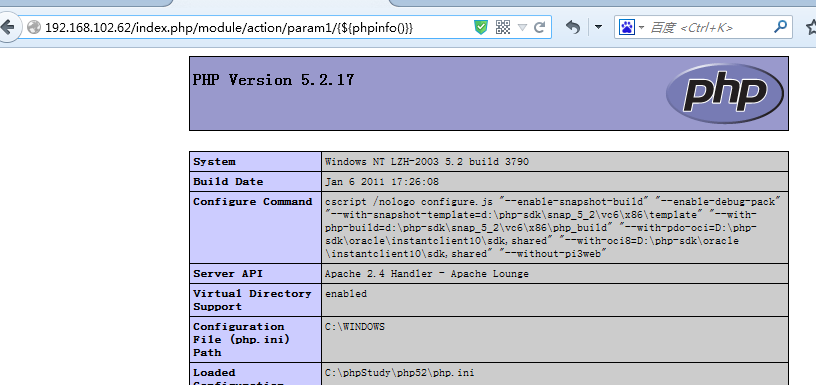This screenshot has width=816, height=385.
Task: Expand the dropdown next to the undo arrow
Action: (x=598, y=27)
